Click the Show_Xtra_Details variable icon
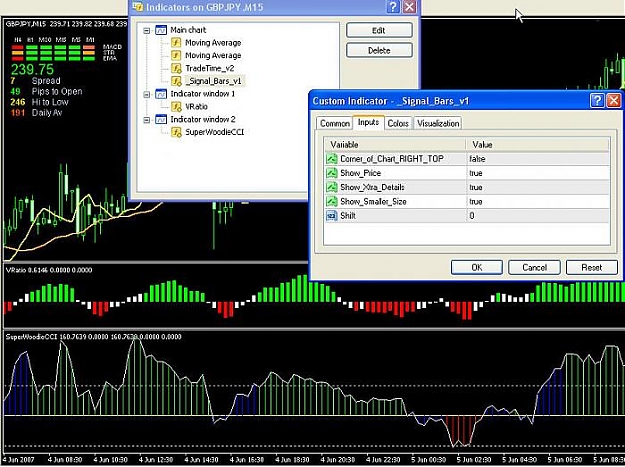The image size is (625, 467). [x=332, y=187]
